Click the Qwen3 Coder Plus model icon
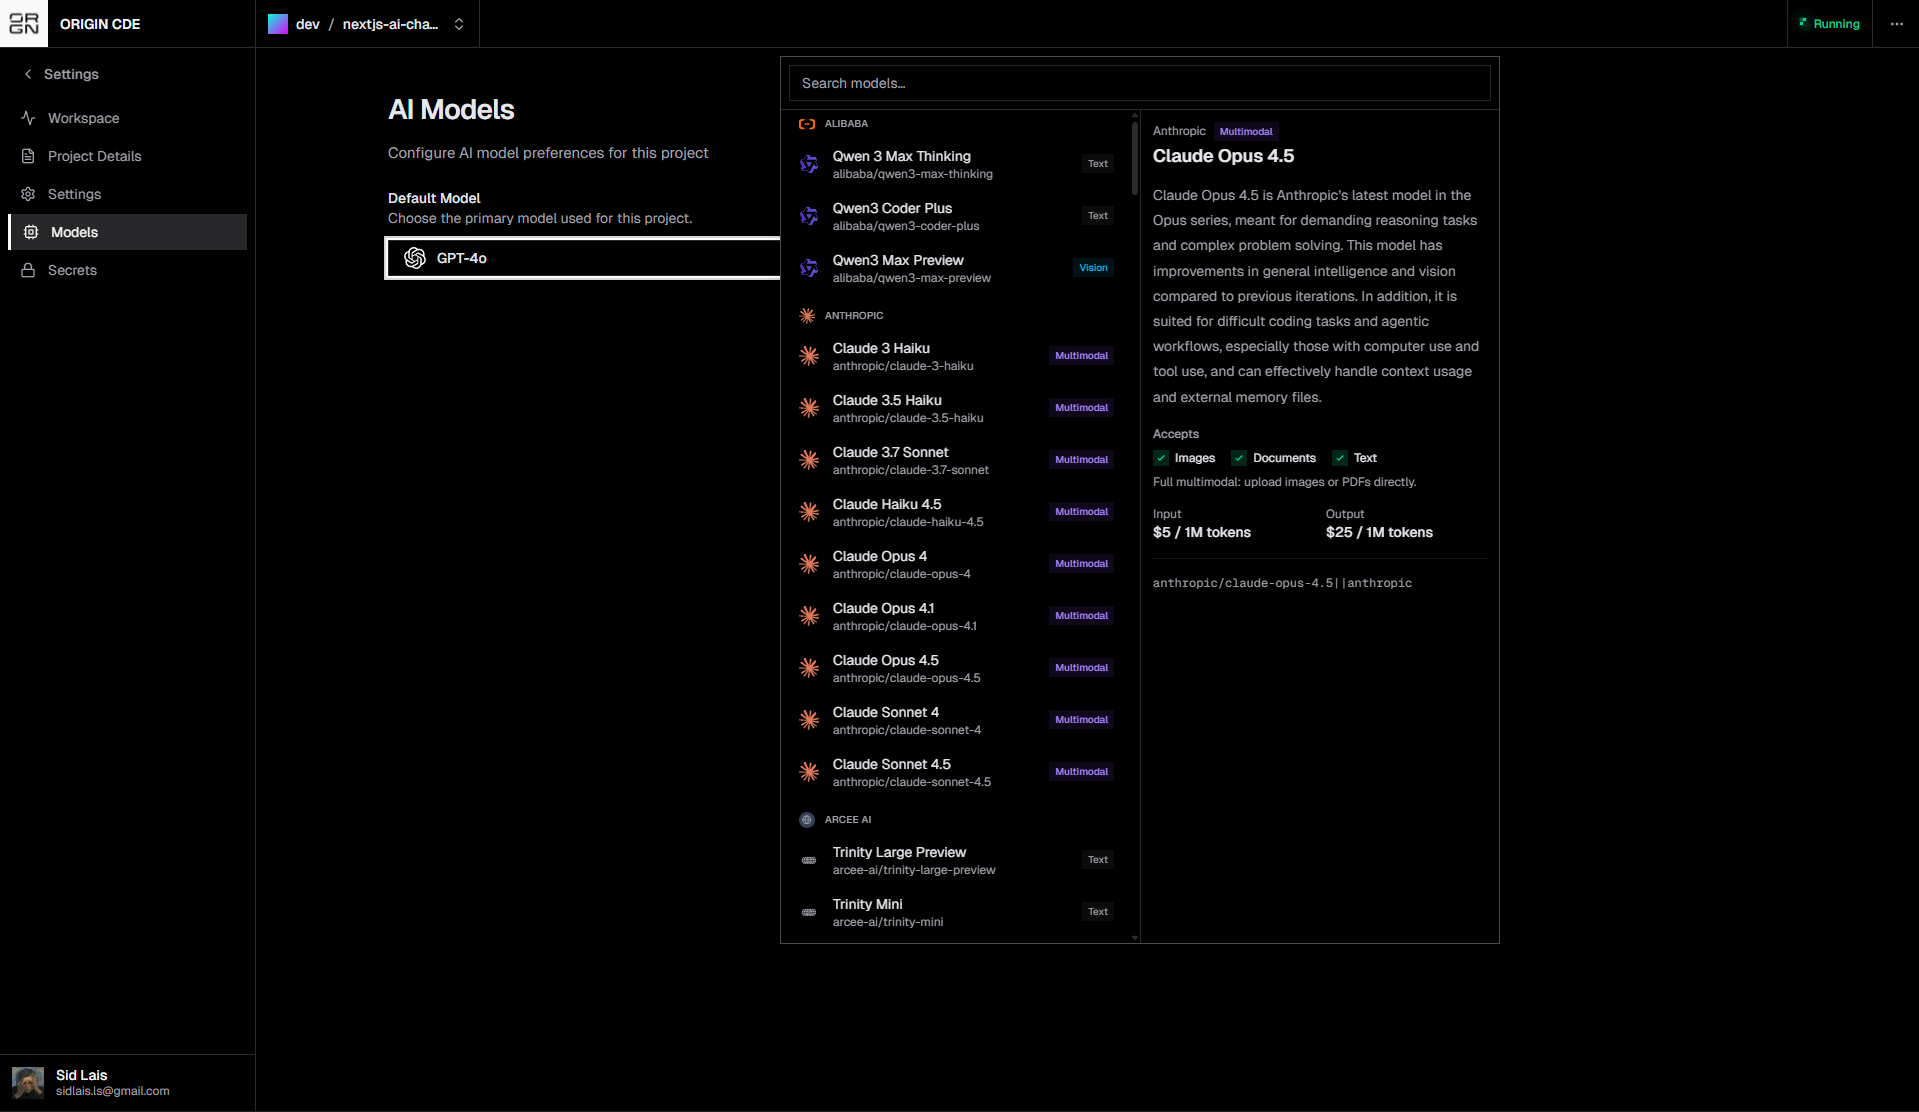1919x1112 pixels. pos(809,216)
